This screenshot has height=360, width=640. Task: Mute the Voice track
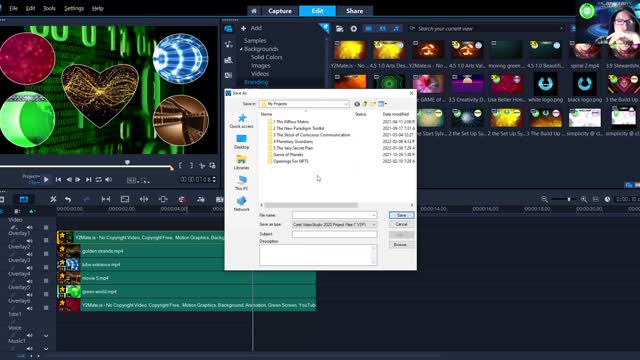(30, 336)
